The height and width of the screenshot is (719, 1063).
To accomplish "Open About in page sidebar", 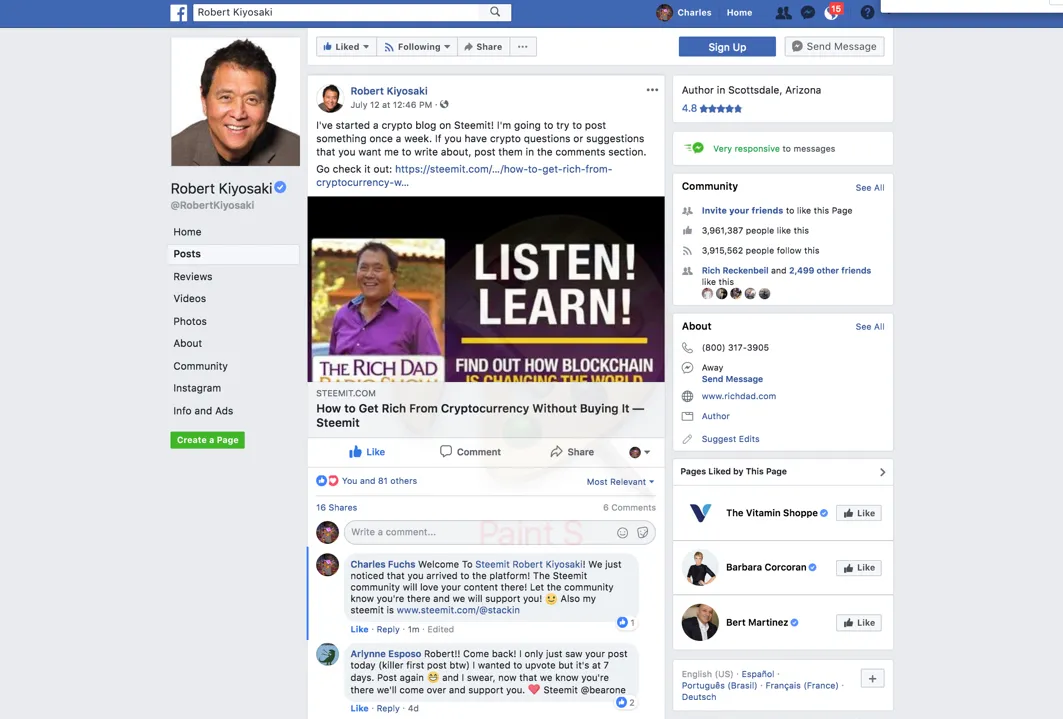I will tap(187, 343).
